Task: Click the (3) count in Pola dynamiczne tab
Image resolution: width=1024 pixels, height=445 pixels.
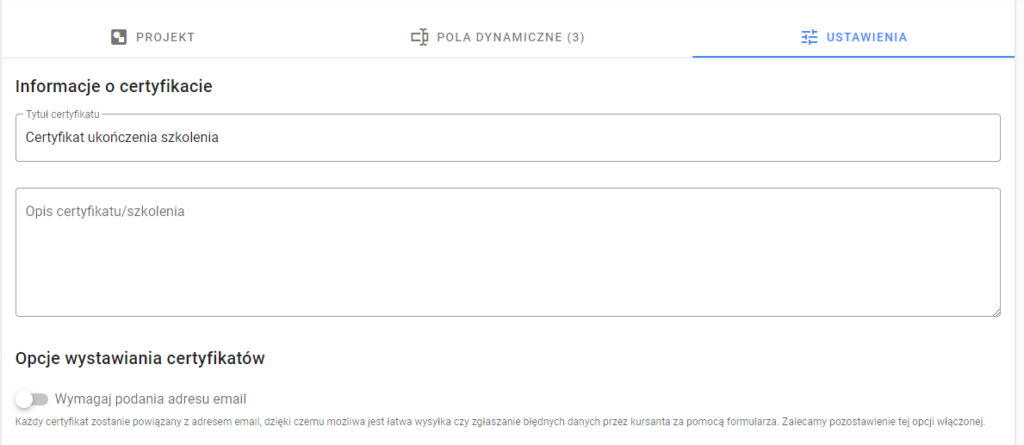Action: coord(575,37)
